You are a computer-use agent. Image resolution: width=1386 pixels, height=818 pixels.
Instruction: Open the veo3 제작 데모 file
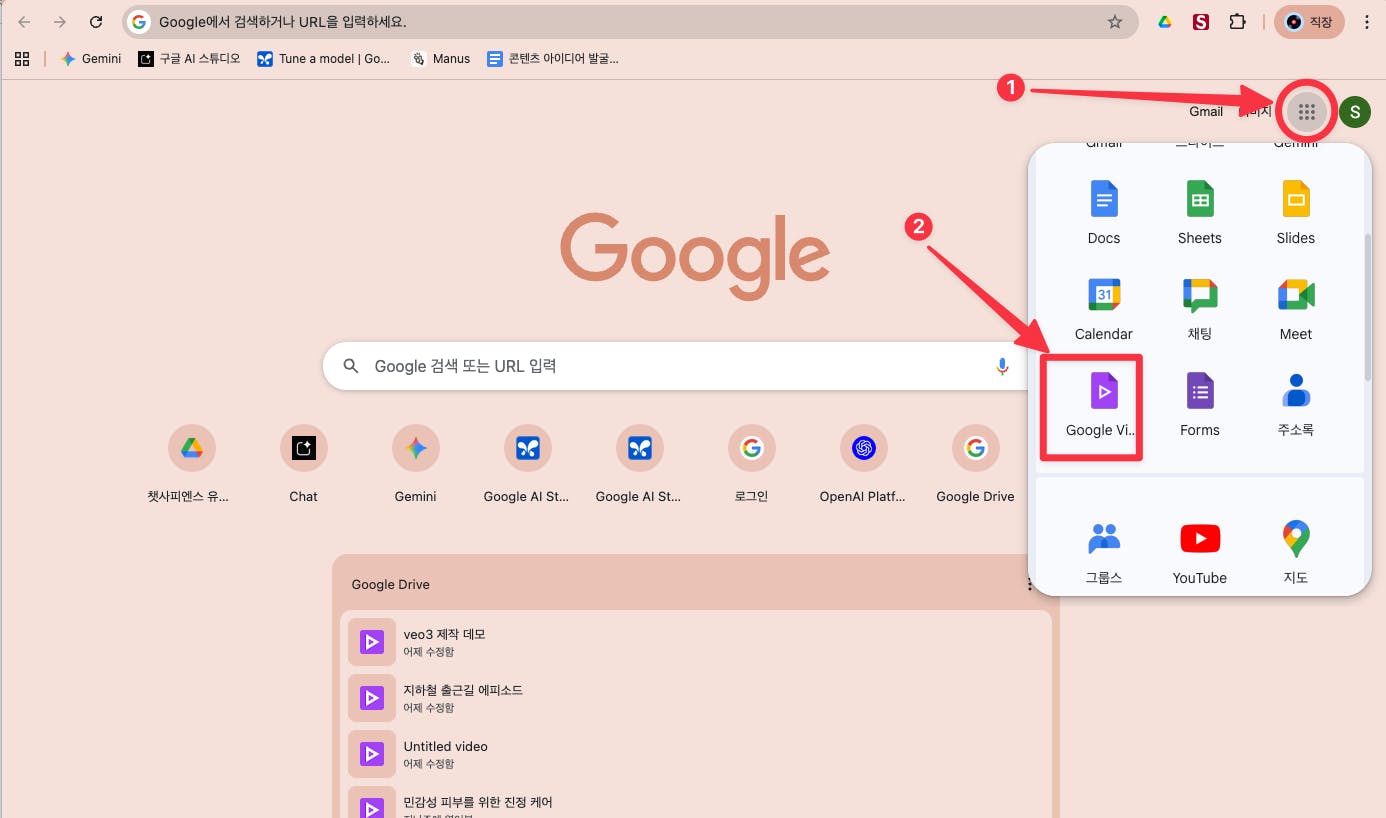click(696, 642)
